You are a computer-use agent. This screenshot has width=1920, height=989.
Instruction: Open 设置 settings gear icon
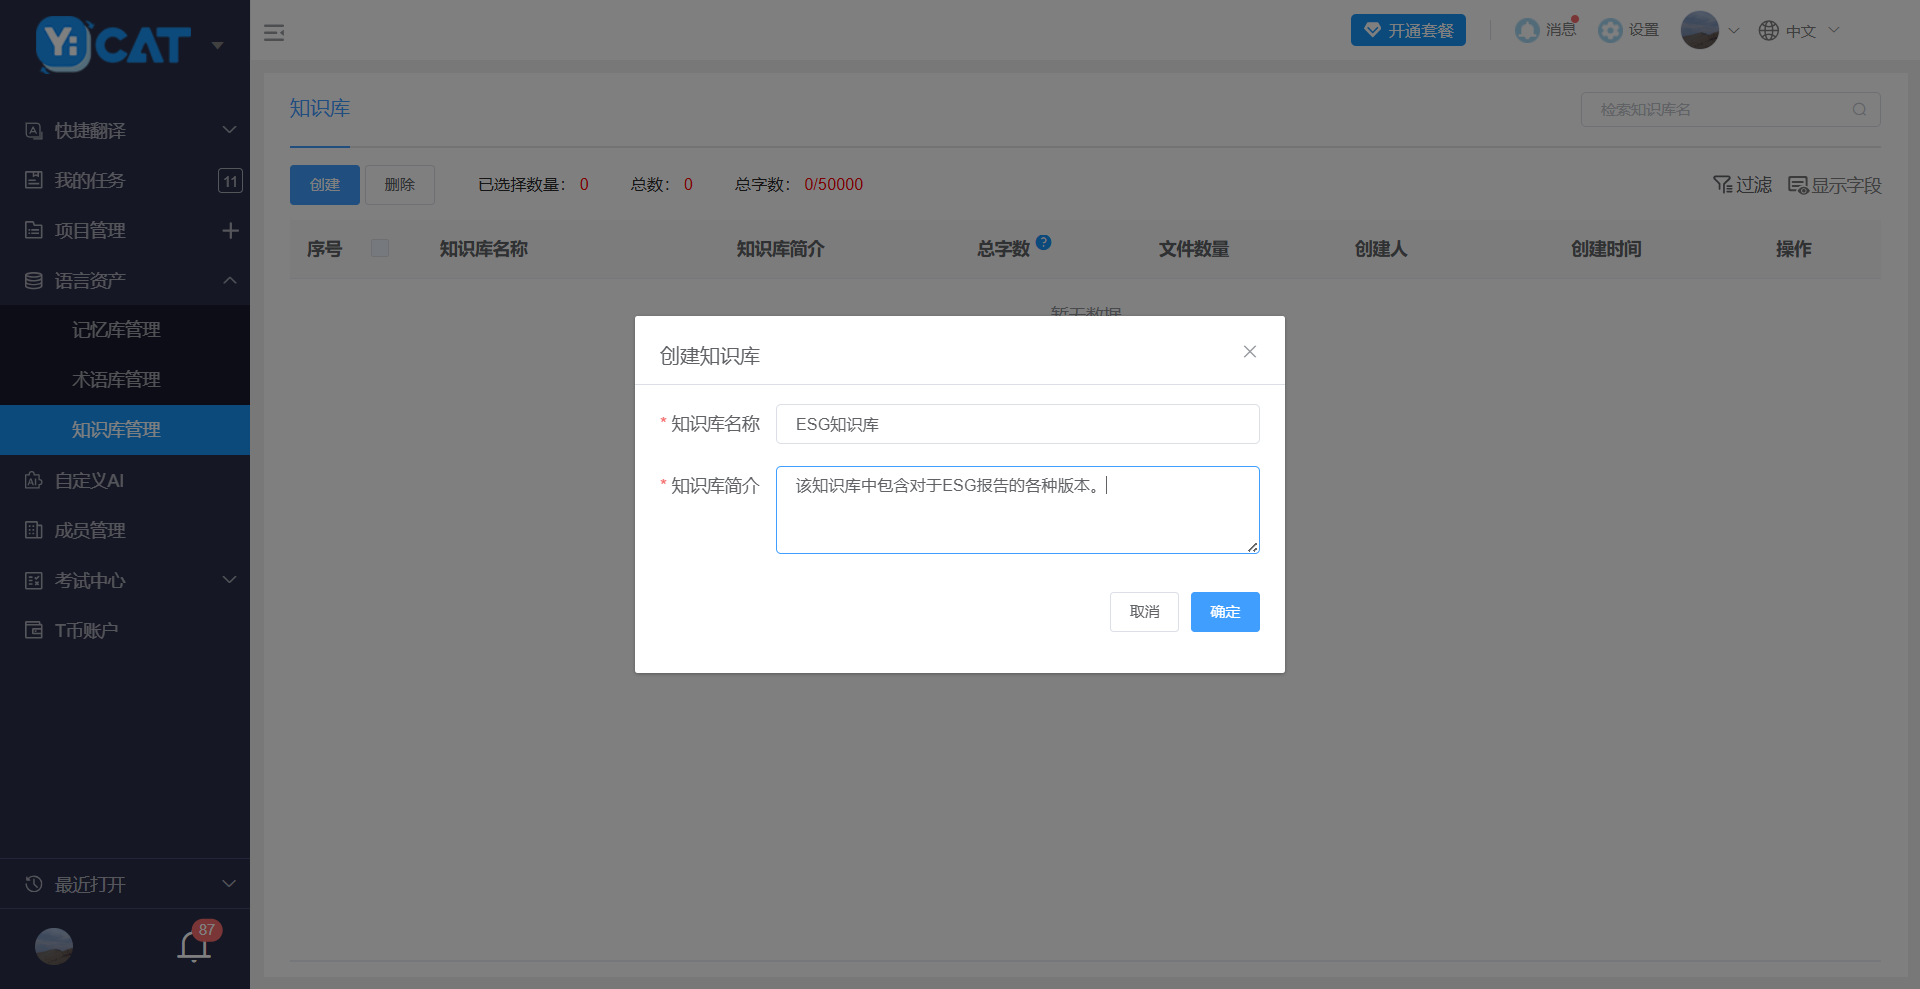[x=1610, y=31]
